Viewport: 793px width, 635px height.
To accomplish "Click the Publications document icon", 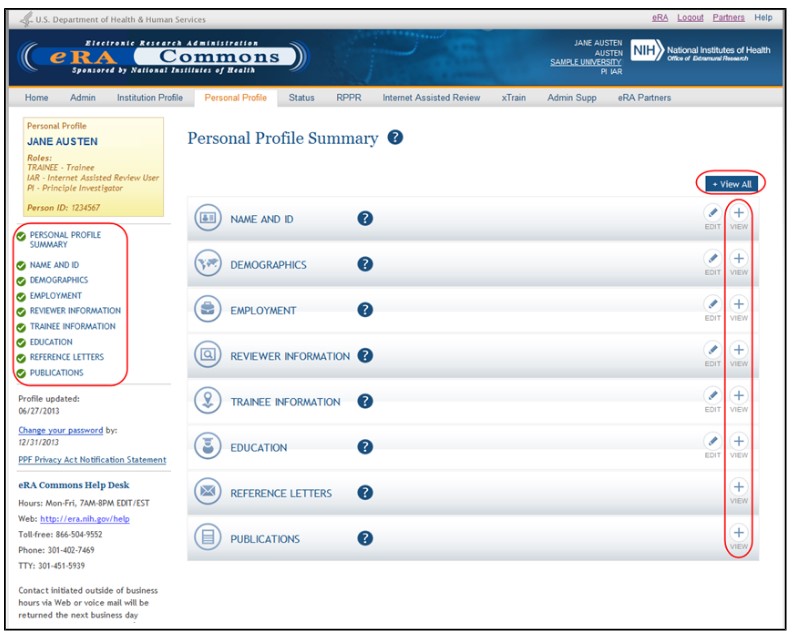I will click(x=208, y=537).
